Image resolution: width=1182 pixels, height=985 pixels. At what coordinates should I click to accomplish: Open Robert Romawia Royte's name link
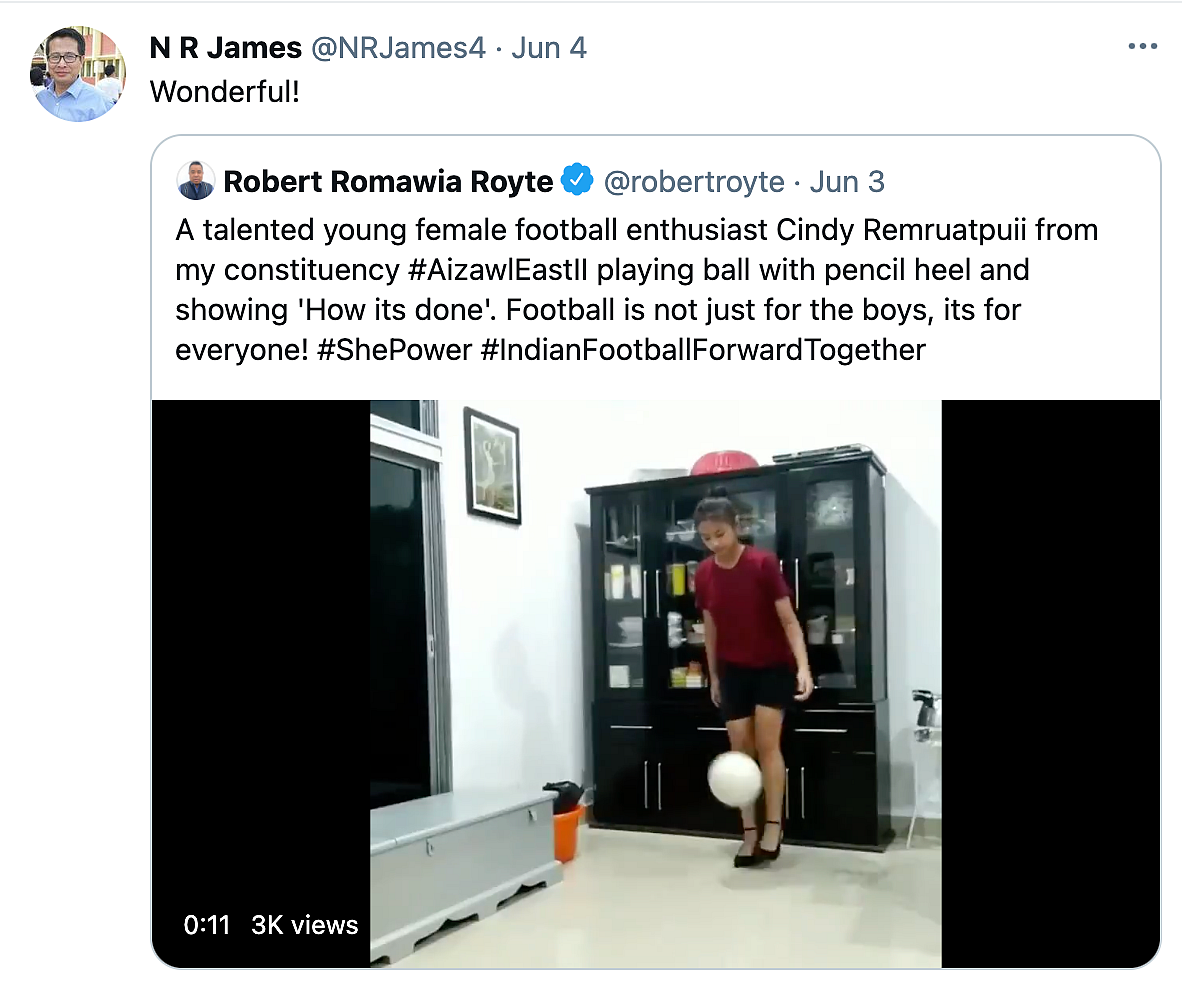388,182
